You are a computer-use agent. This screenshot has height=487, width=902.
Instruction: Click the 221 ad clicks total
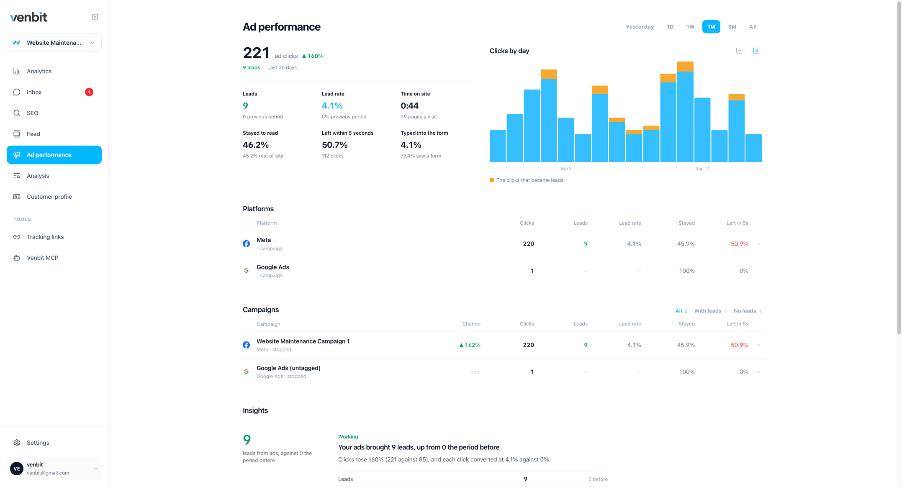pyautogui.click(x=256, y=53)
